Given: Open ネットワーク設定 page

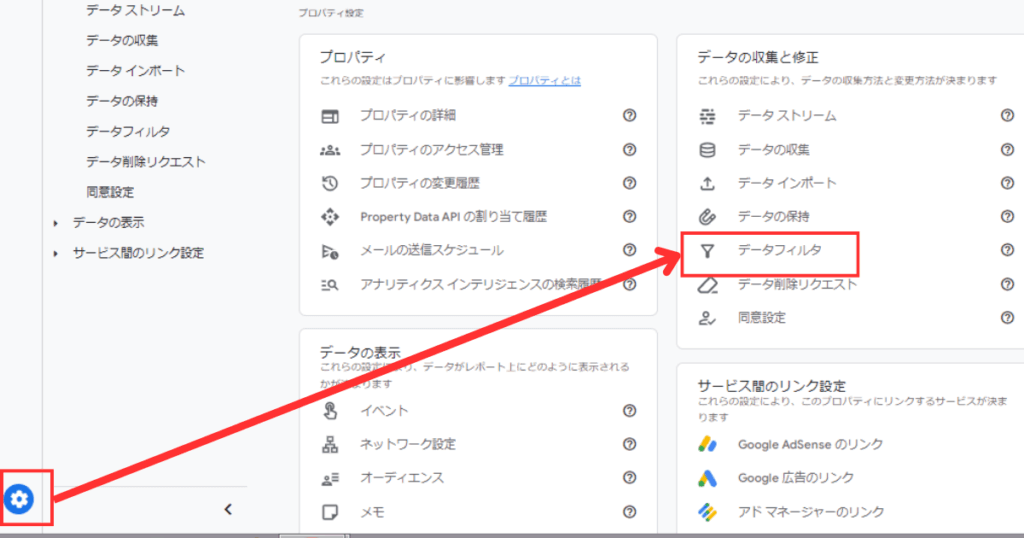Looking at the screenshot, I should click(x=408, y=444).
